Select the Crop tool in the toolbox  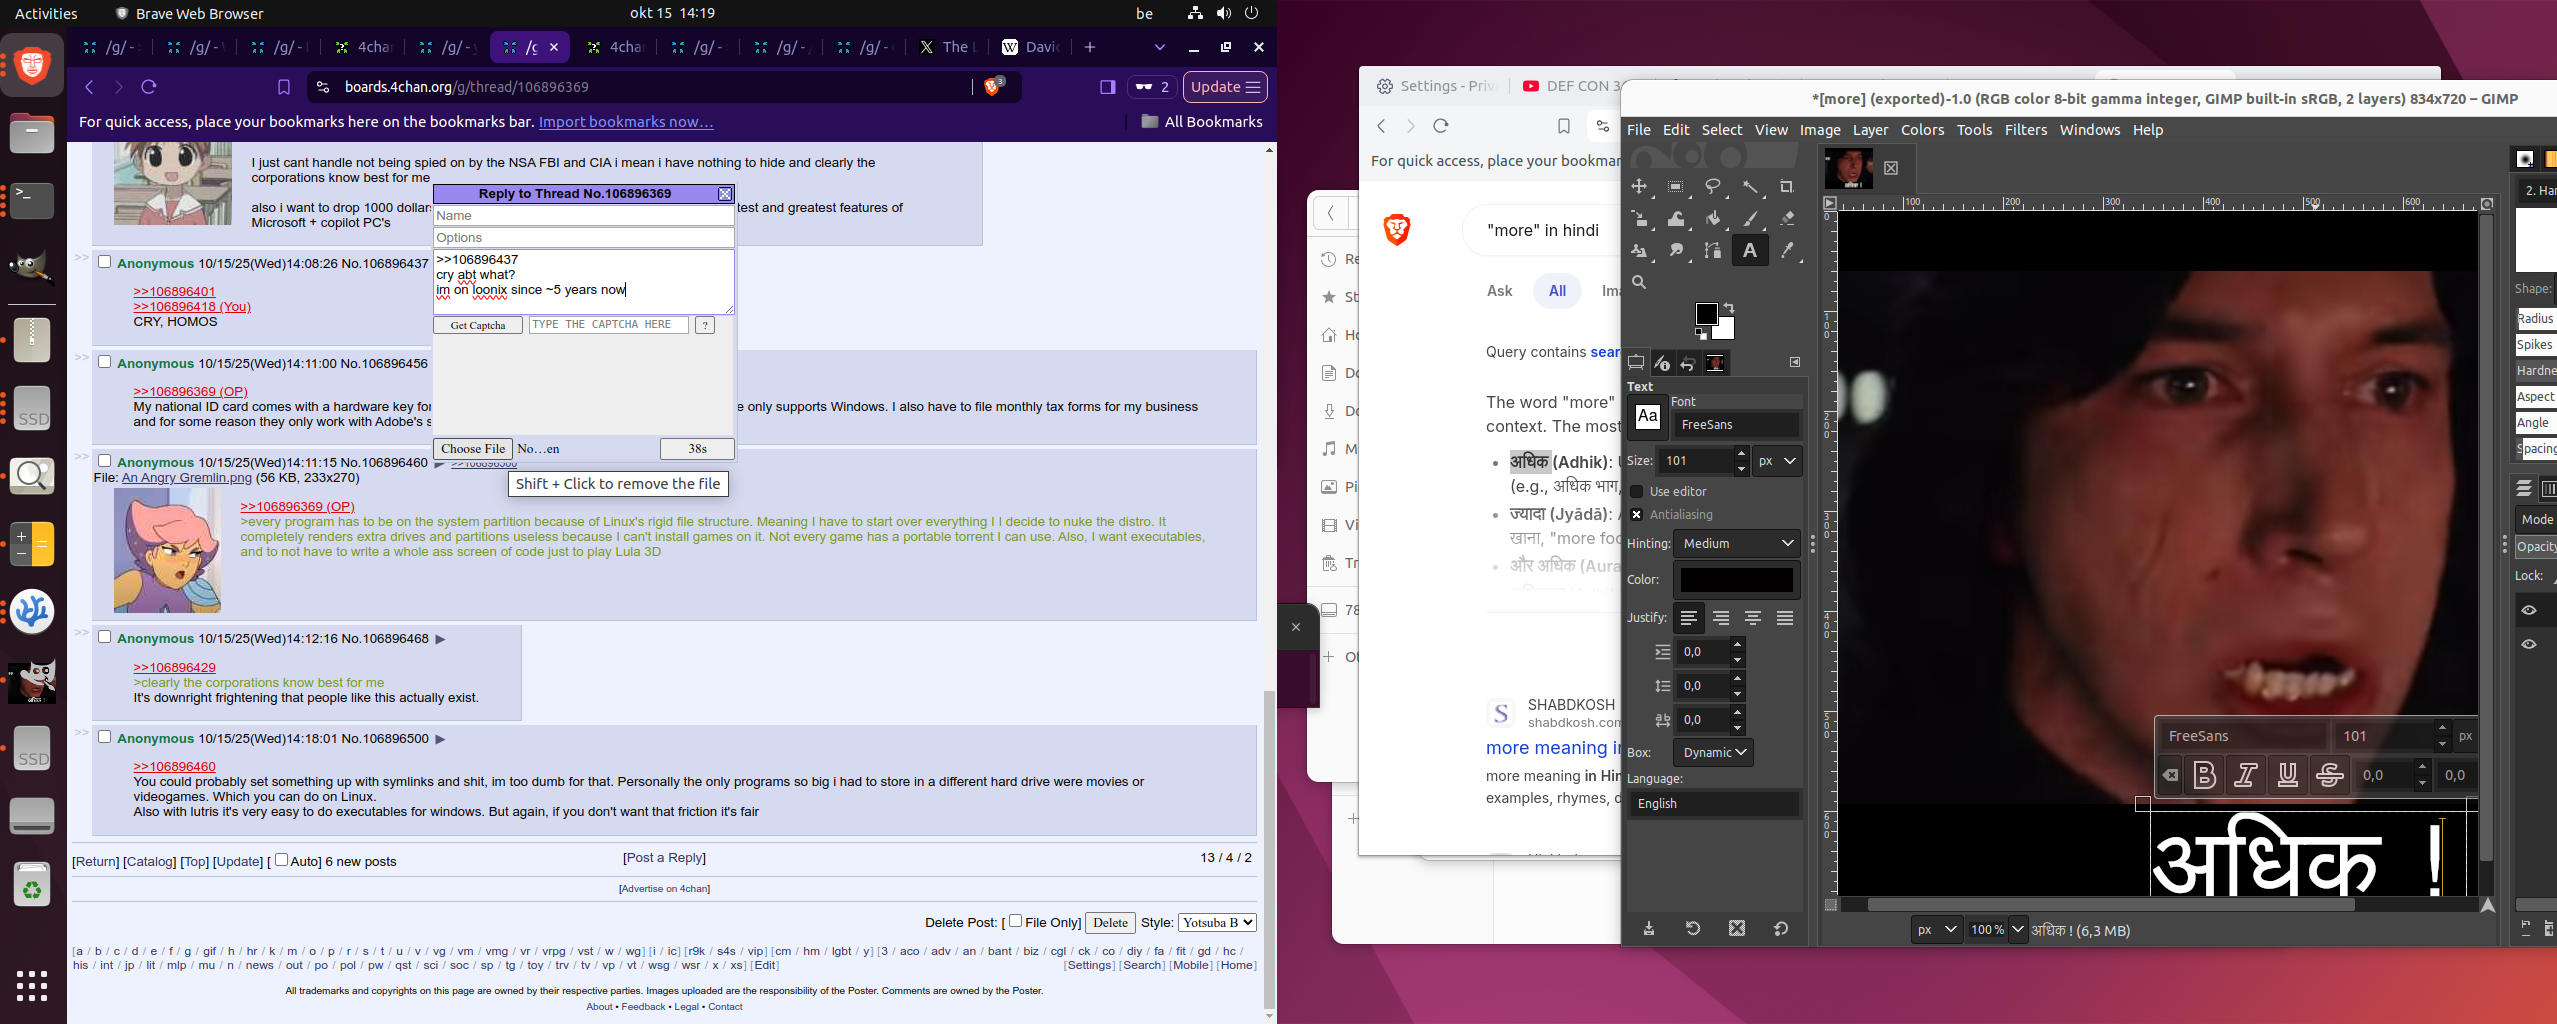(x=1786, y=187)
